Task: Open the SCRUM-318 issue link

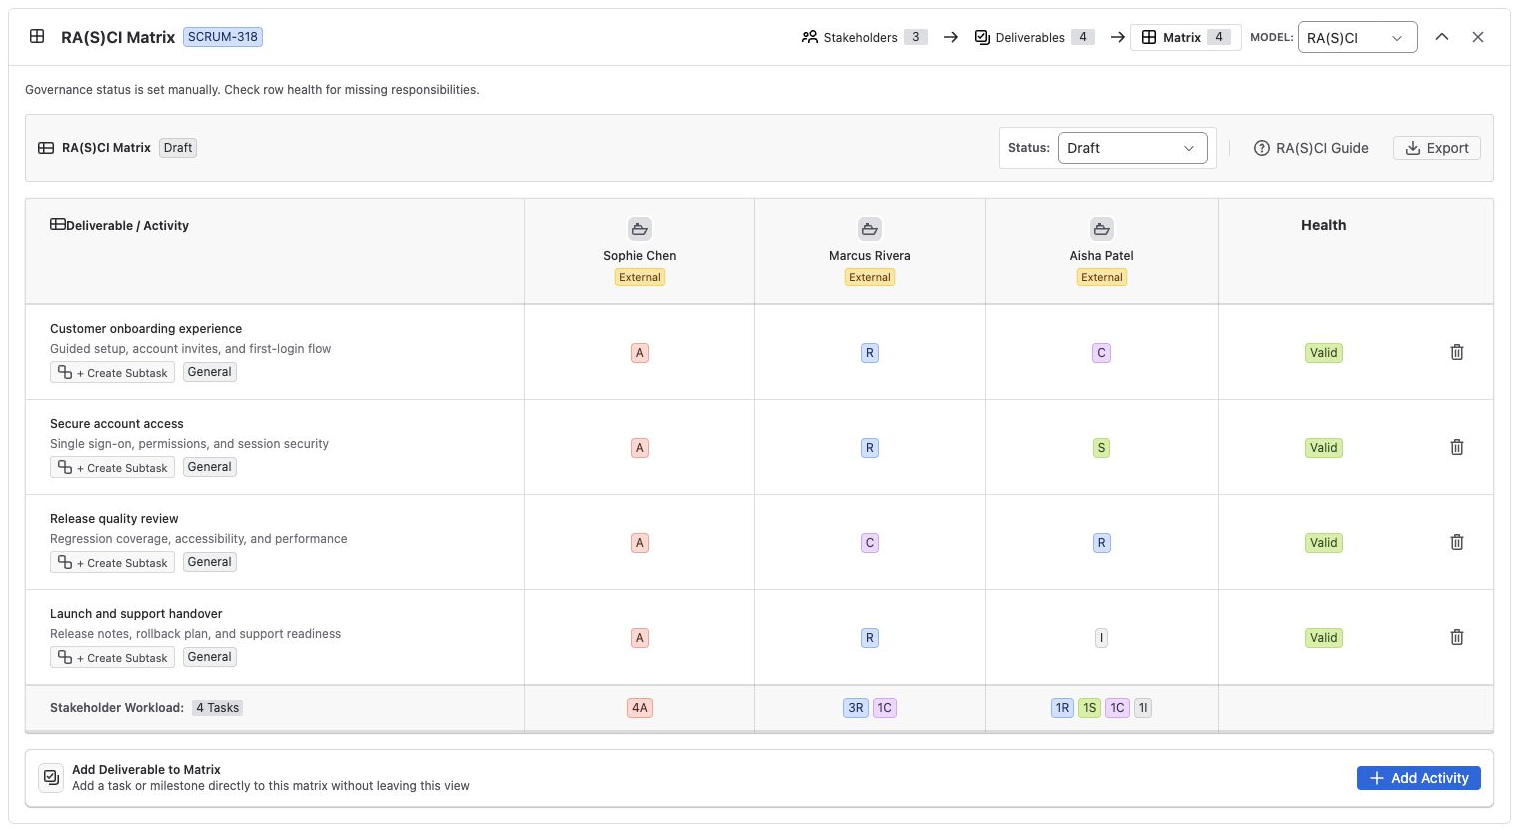Action: (x=223, y=37)
